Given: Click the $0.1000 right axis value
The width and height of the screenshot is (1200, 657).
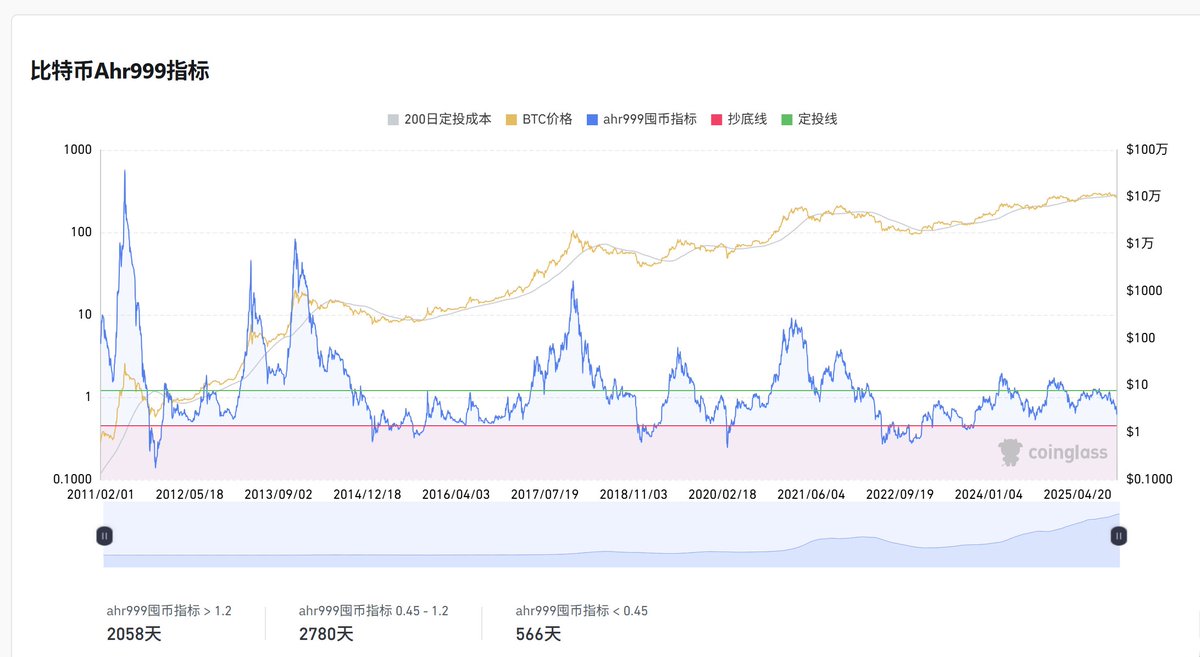Looking at the screenshot, I should coord(1150,479).
